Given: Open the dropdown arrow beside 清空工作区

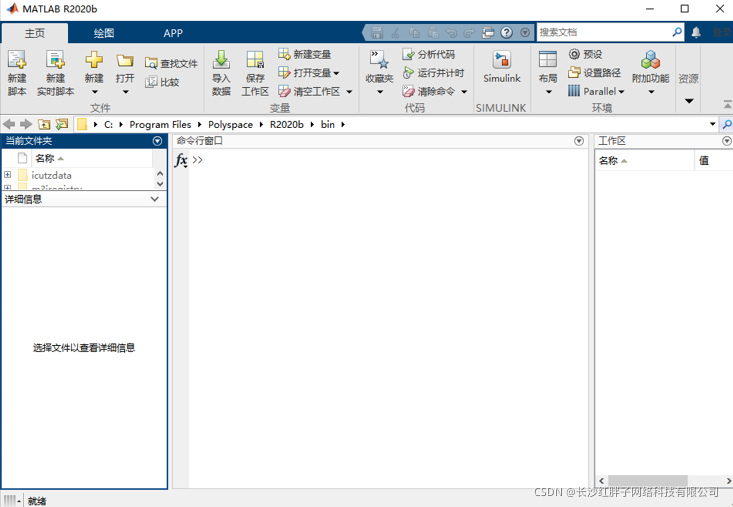Looking at the screenshot, I should tap(349, 92).
